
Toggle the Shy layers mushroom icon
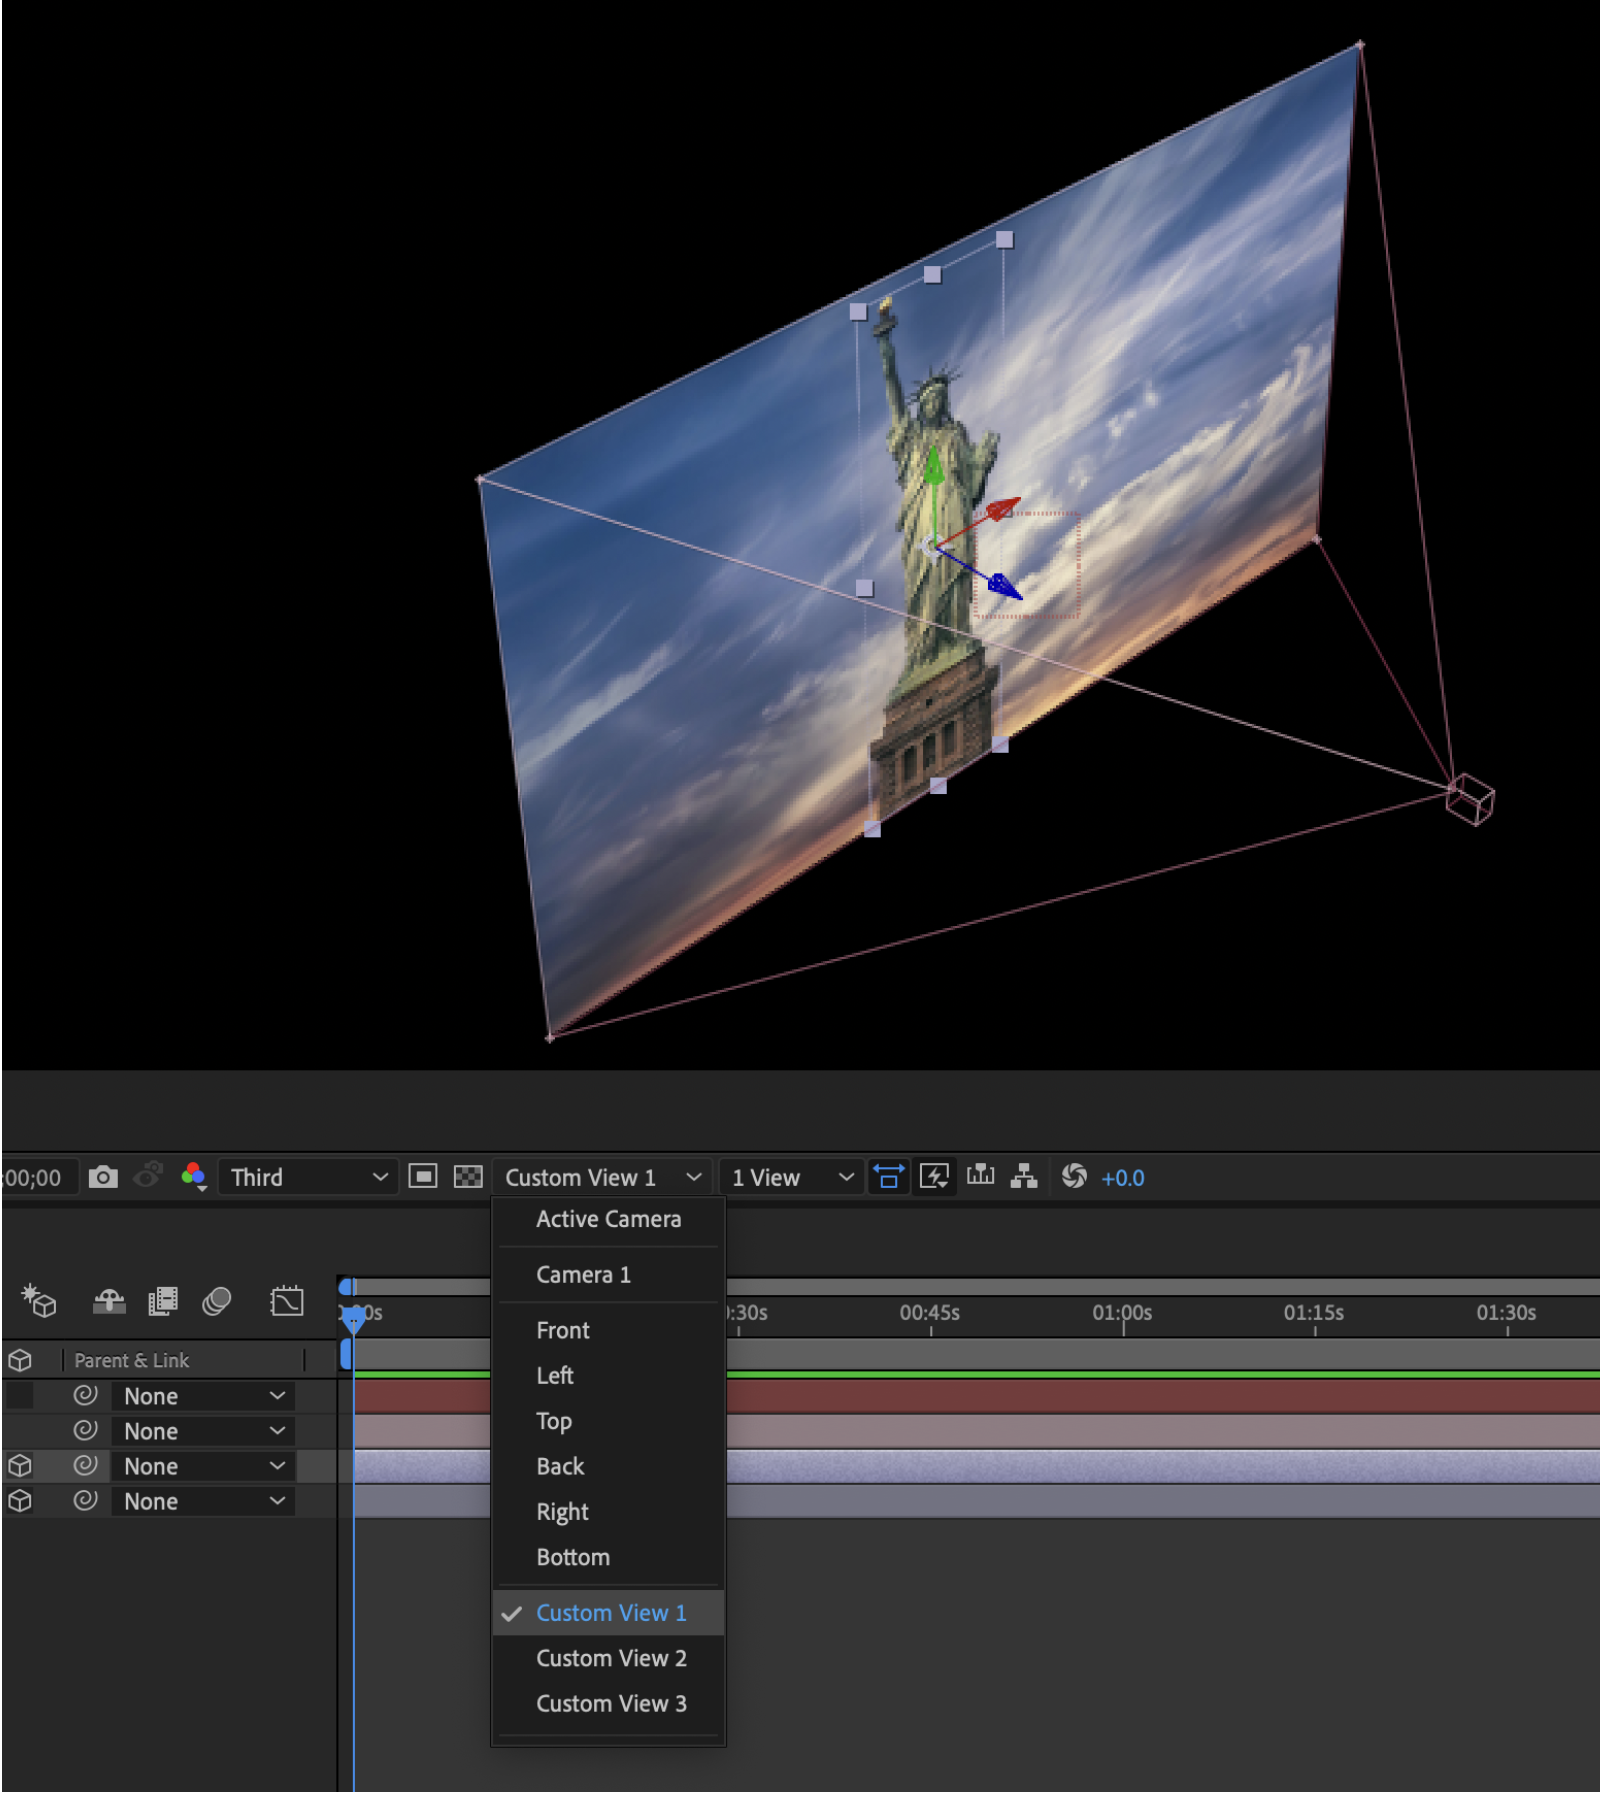(109, 1301)
